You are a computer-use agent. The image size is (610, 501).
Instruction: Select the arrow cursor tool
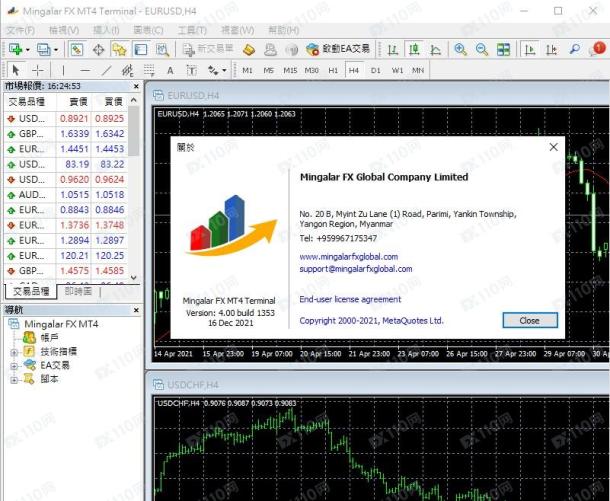click(16, 70)
